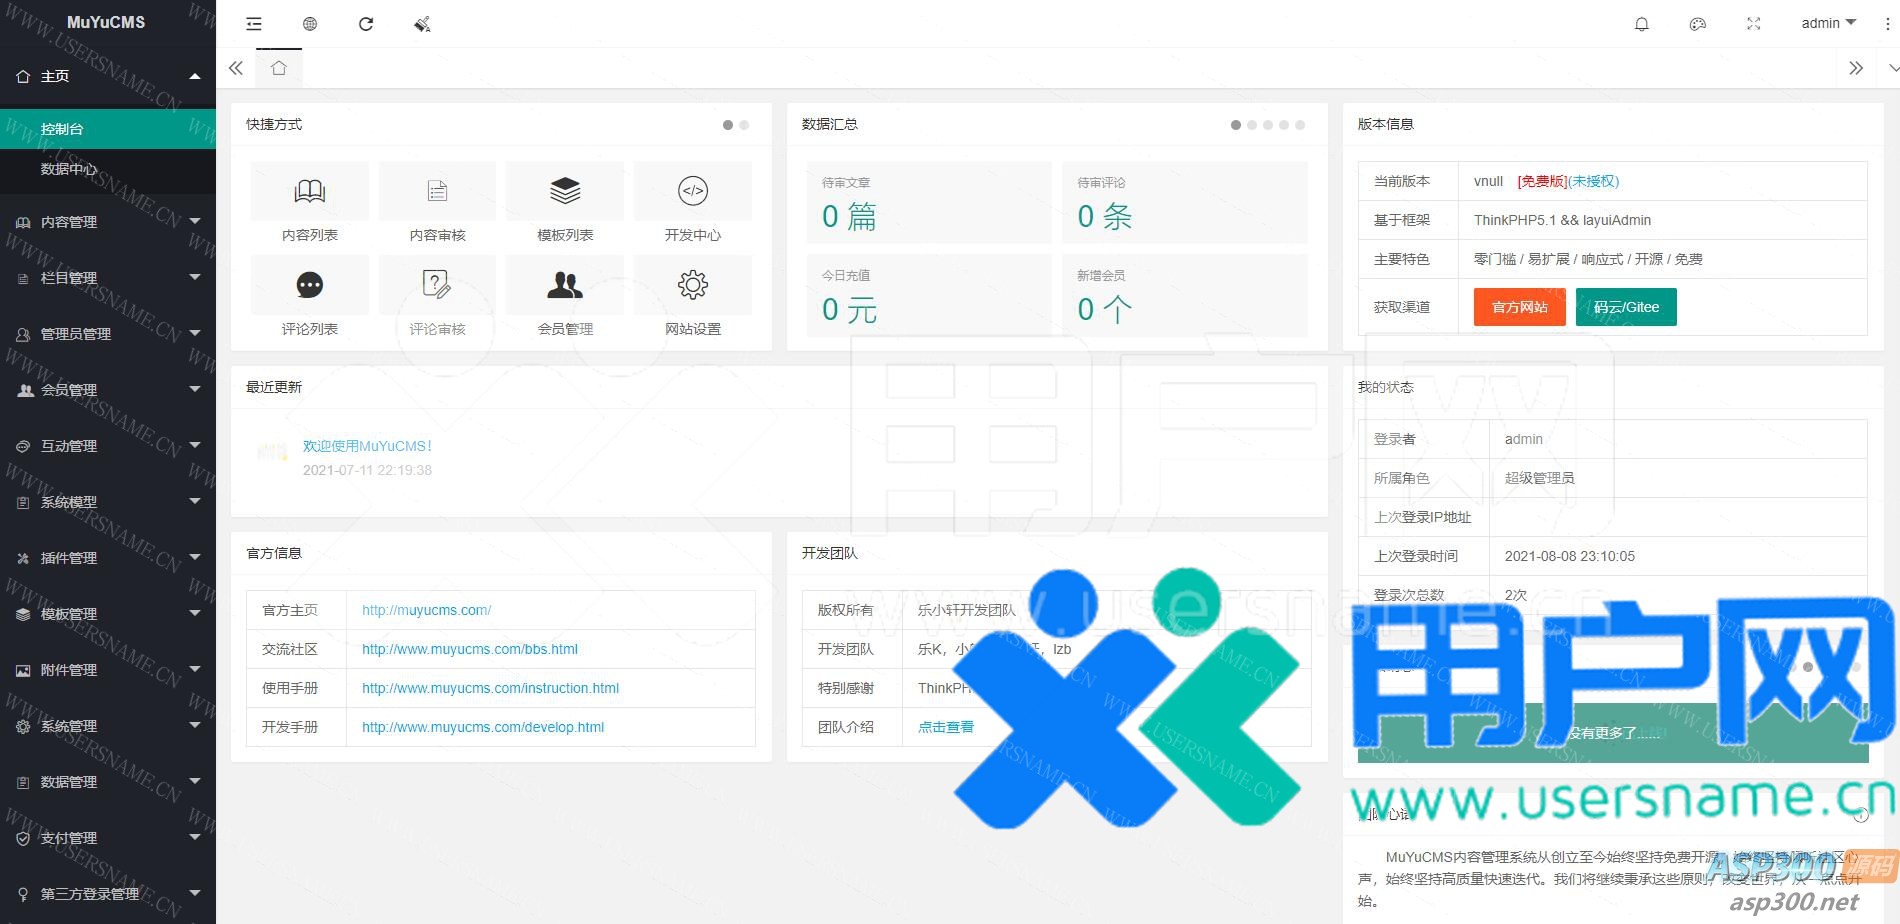
Task: Open the theme palette icon
Action: click(1697, 24)
